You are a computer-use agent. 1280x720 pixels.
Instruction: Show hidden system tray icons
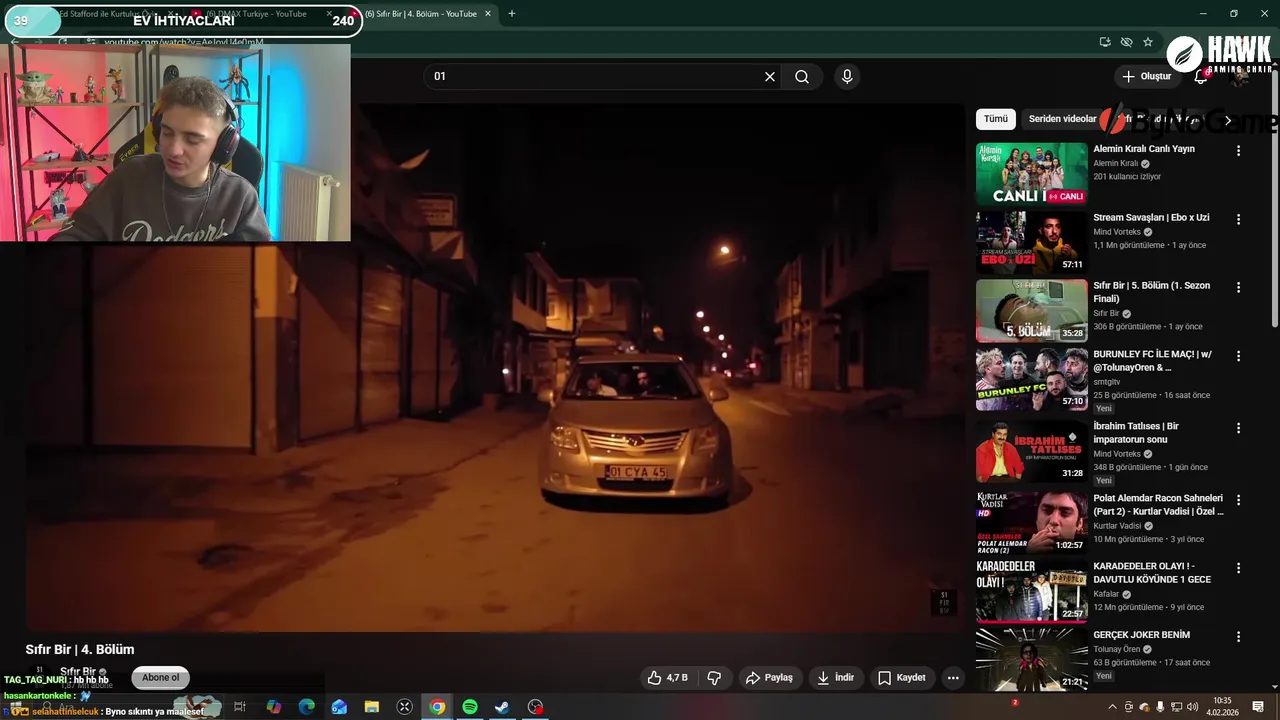point(1112,707)
